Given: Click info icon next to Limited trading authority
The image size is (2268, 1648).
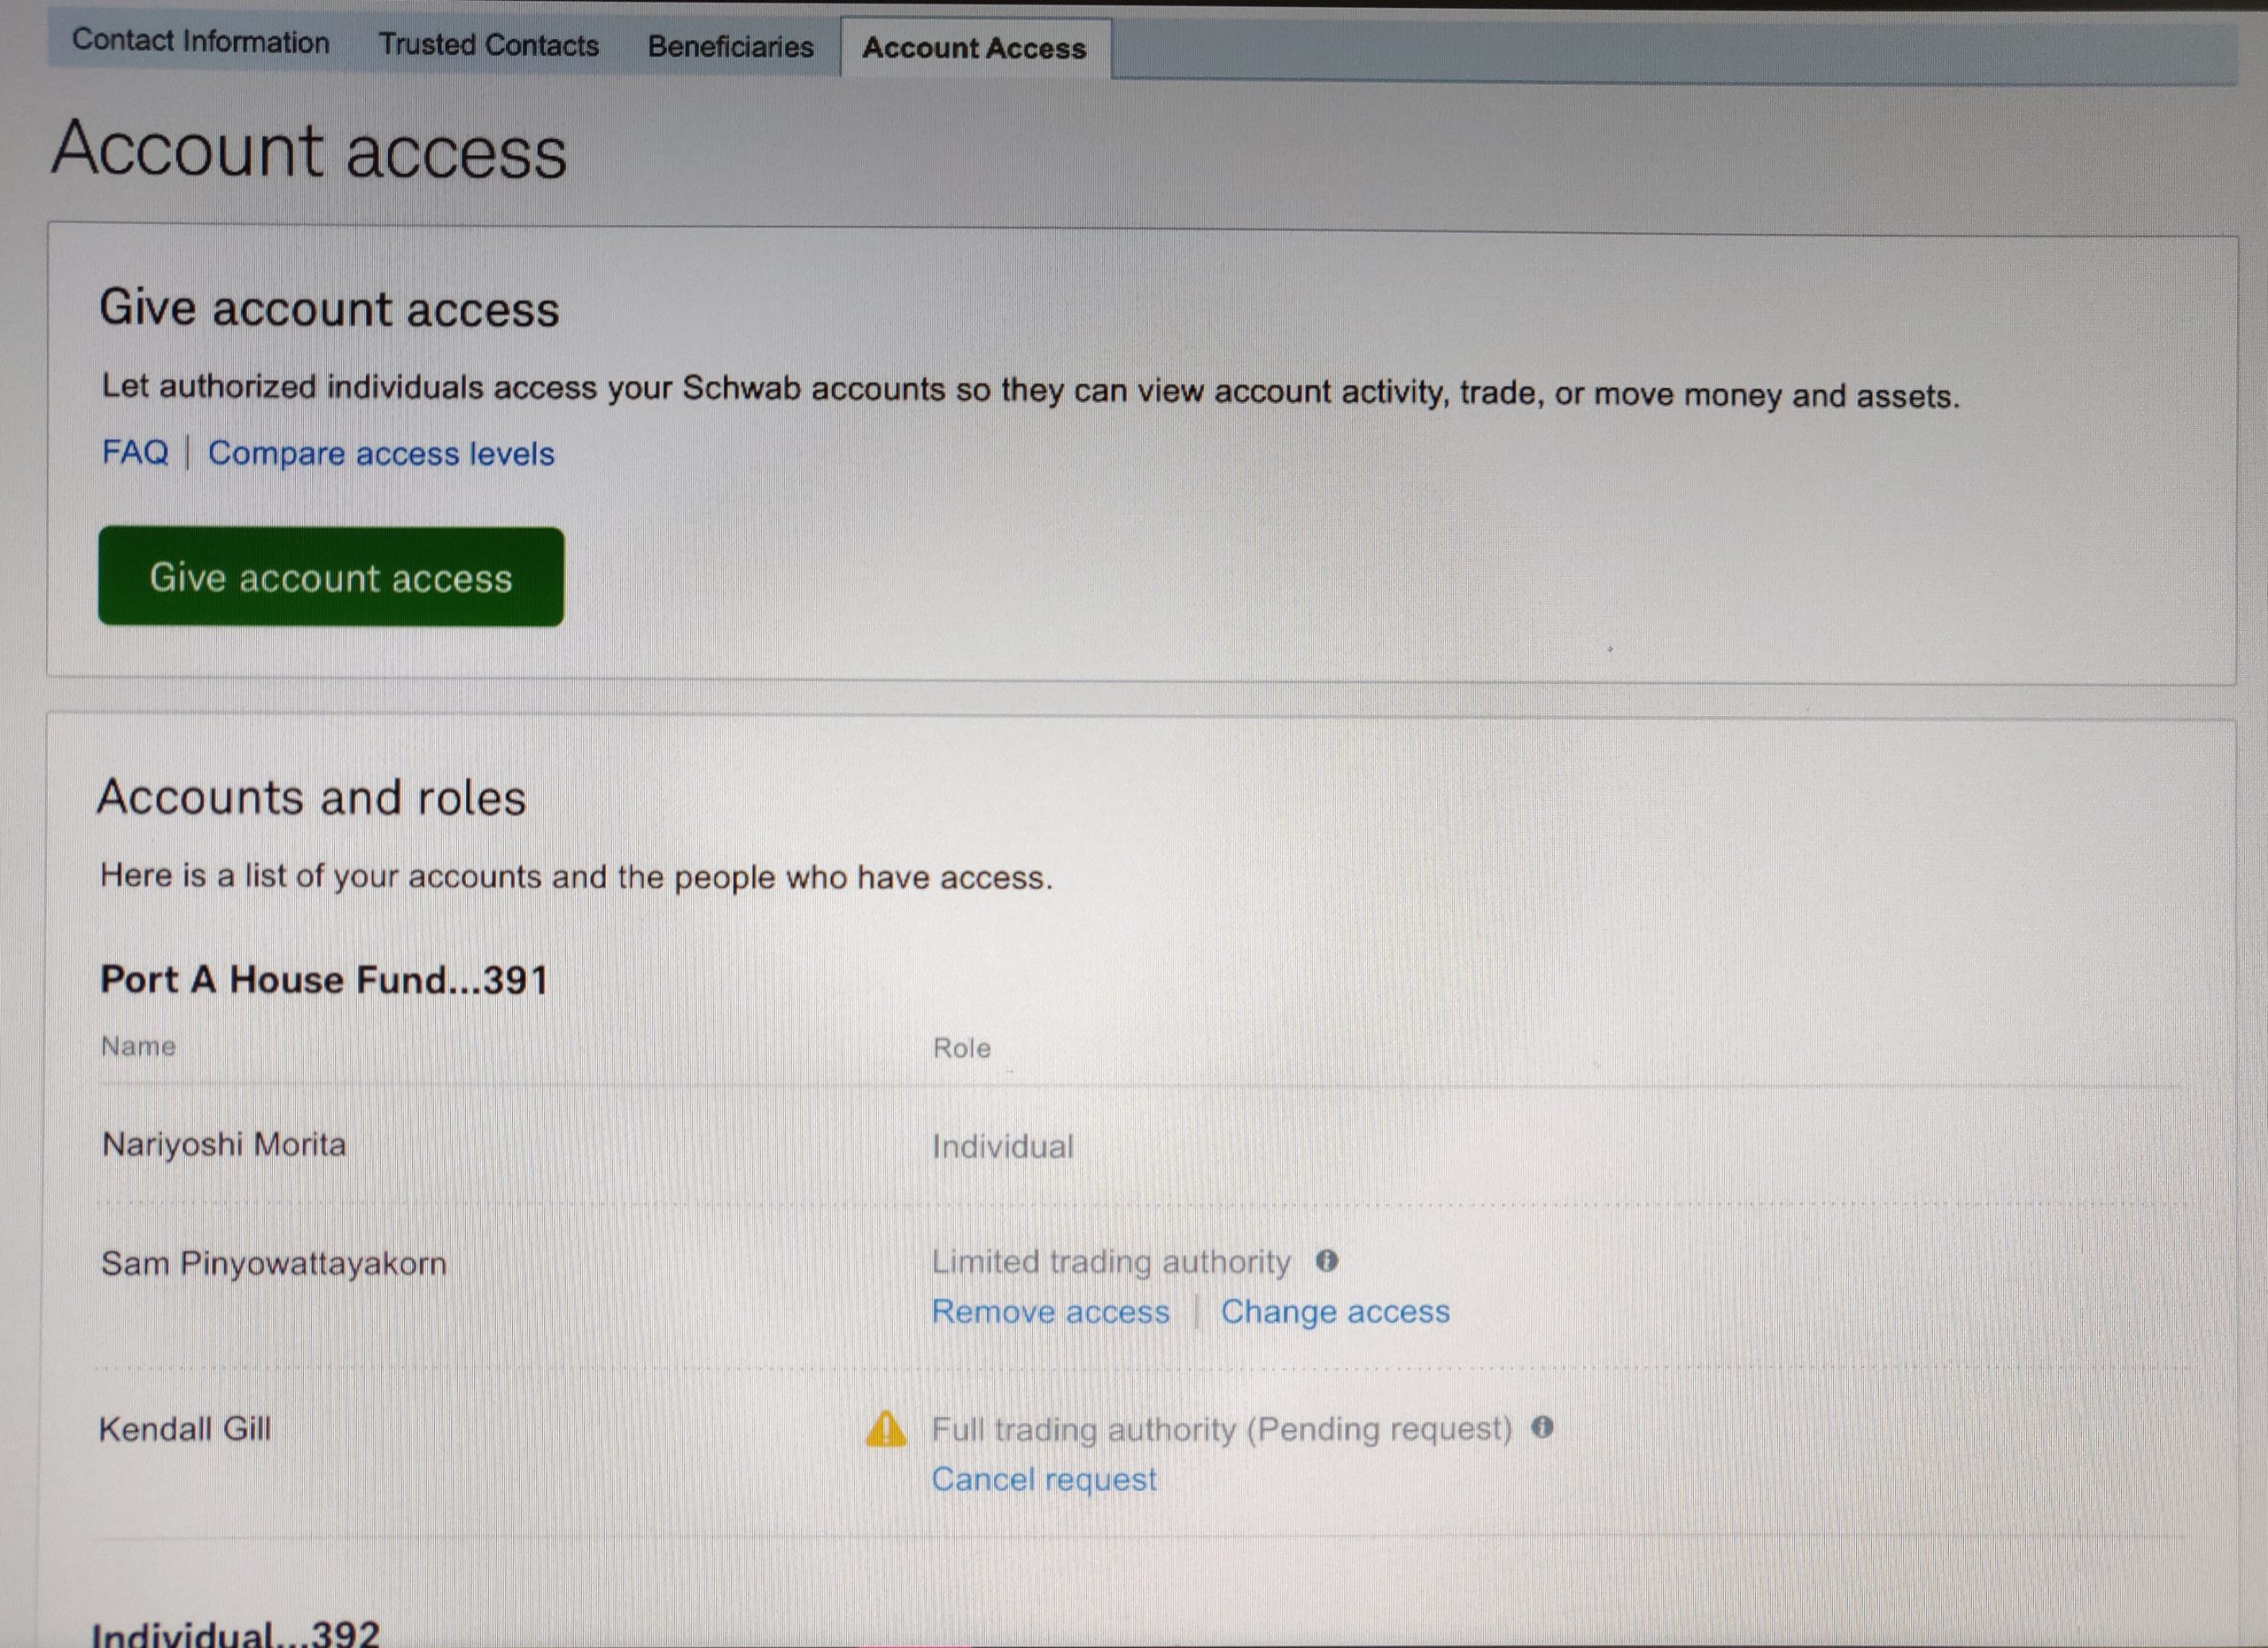Looking at the screenshot, I should click(x=1326, y=1261).
